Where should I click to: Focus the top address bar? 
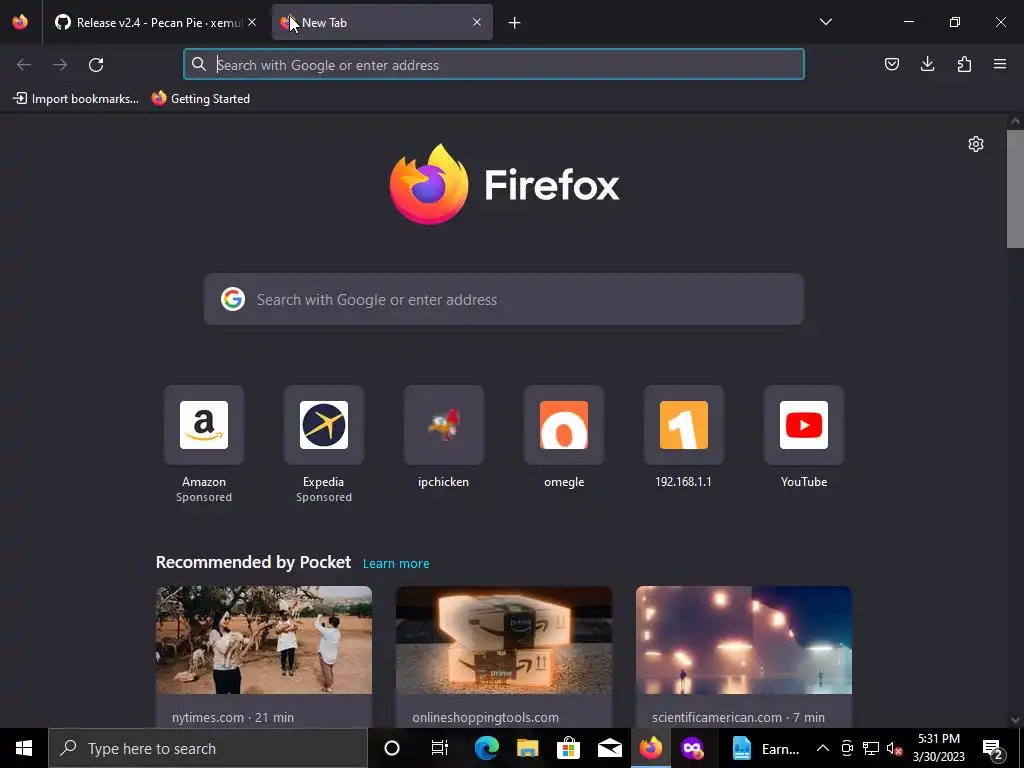pos(494,65)
